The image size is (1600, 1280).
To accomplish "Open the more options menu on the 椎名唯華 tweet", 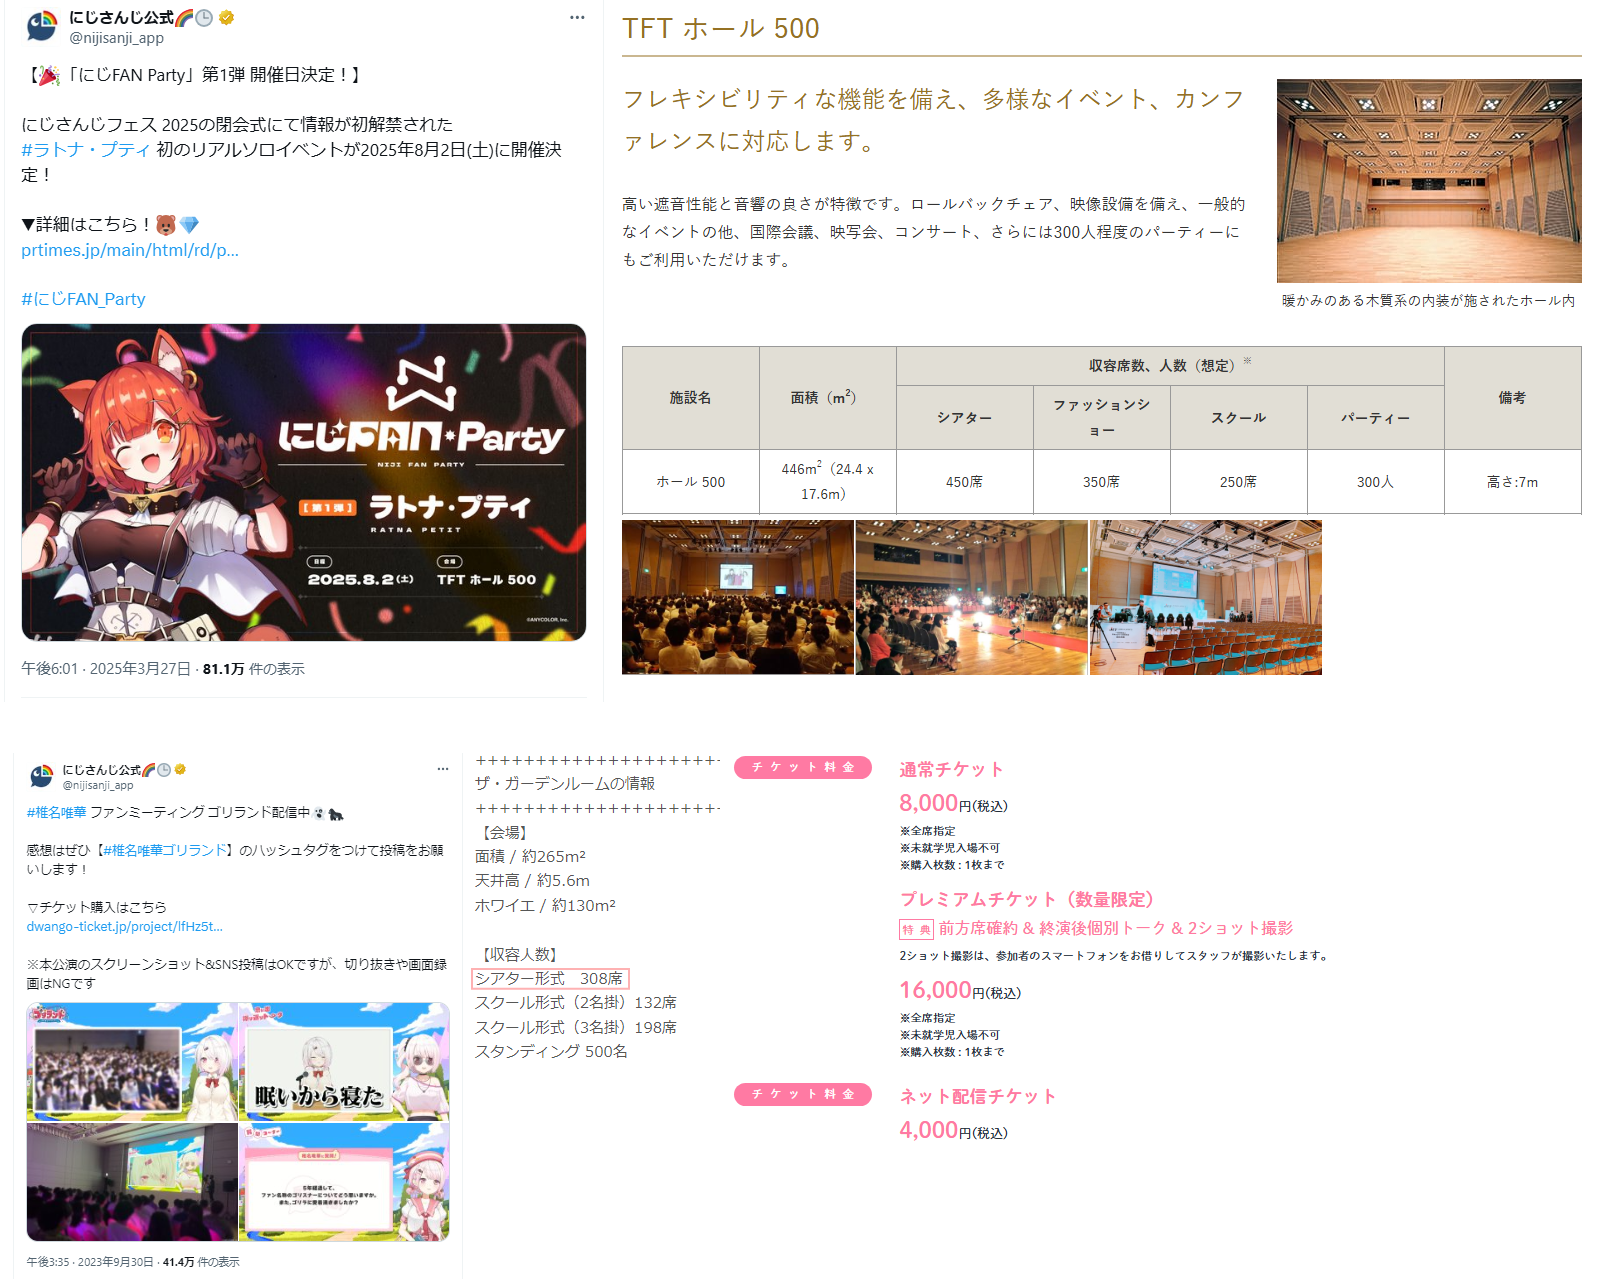I will [442, 769].
